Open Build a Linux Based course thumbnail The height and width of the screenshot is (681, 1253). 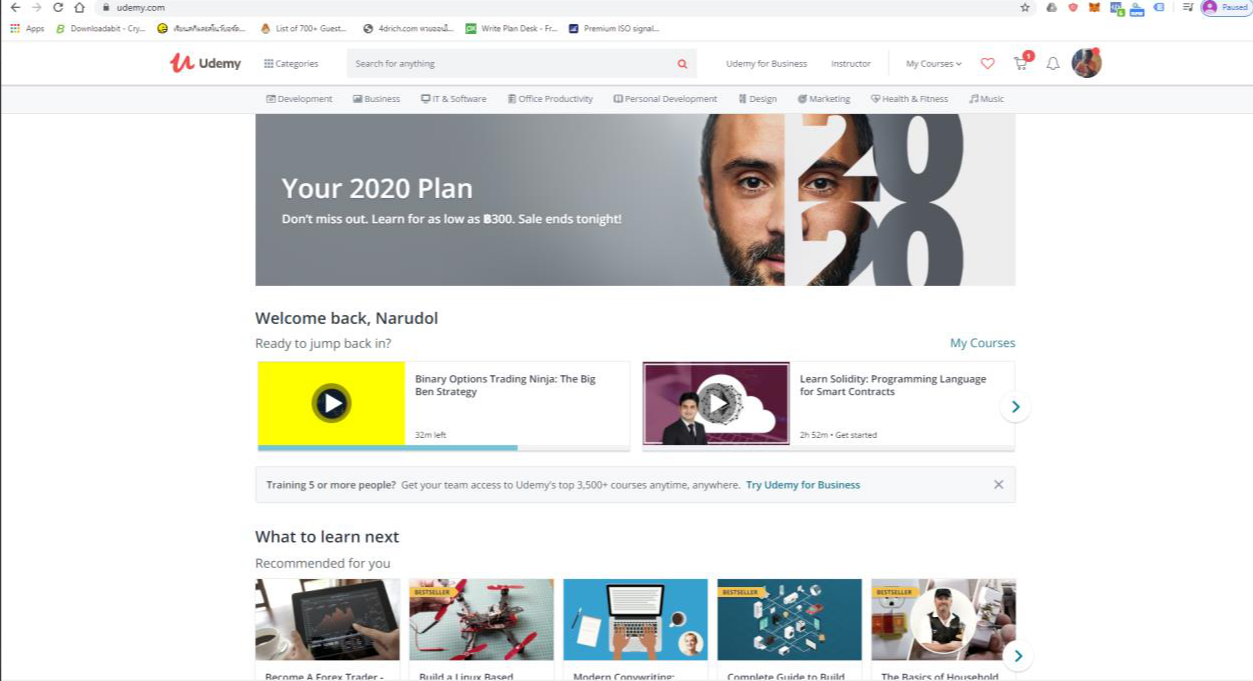[481, 619]
